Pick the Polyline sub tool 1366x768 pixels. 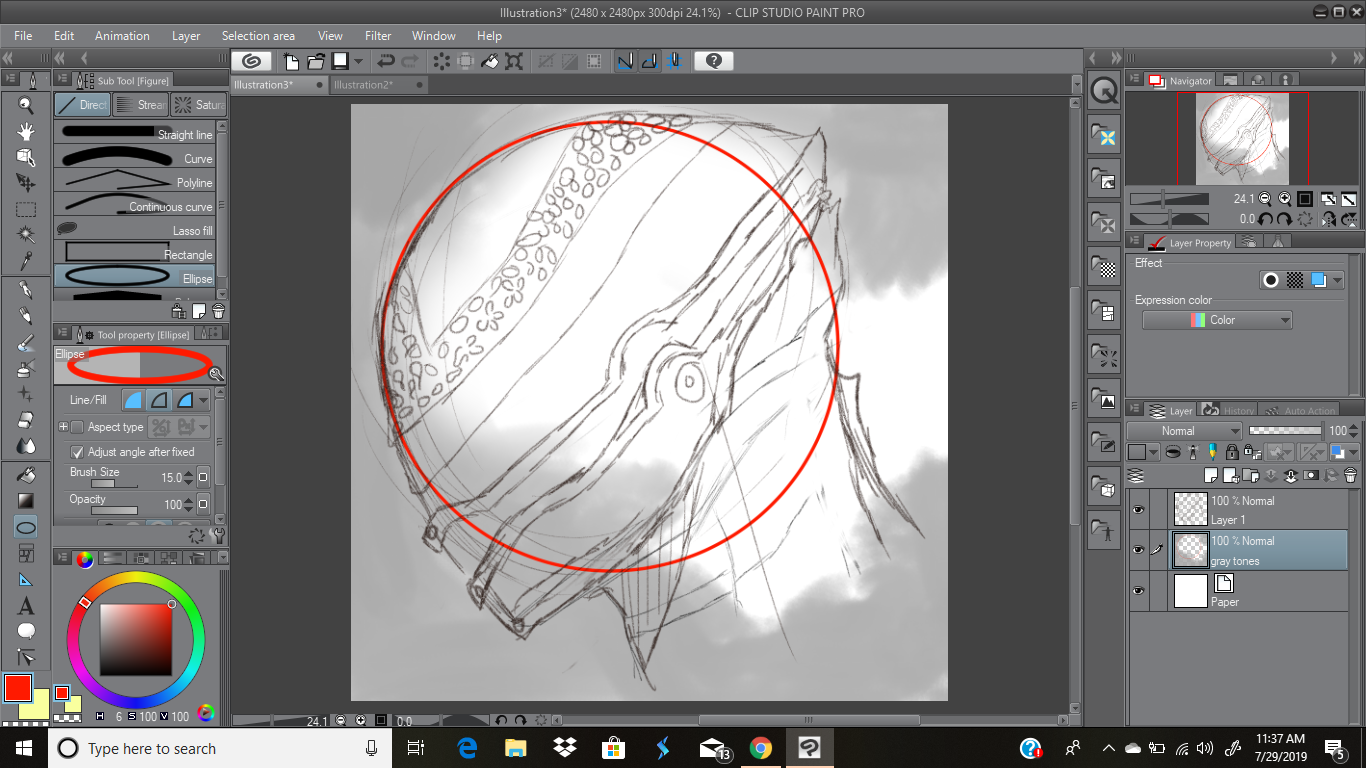click(x=140, y=182)
